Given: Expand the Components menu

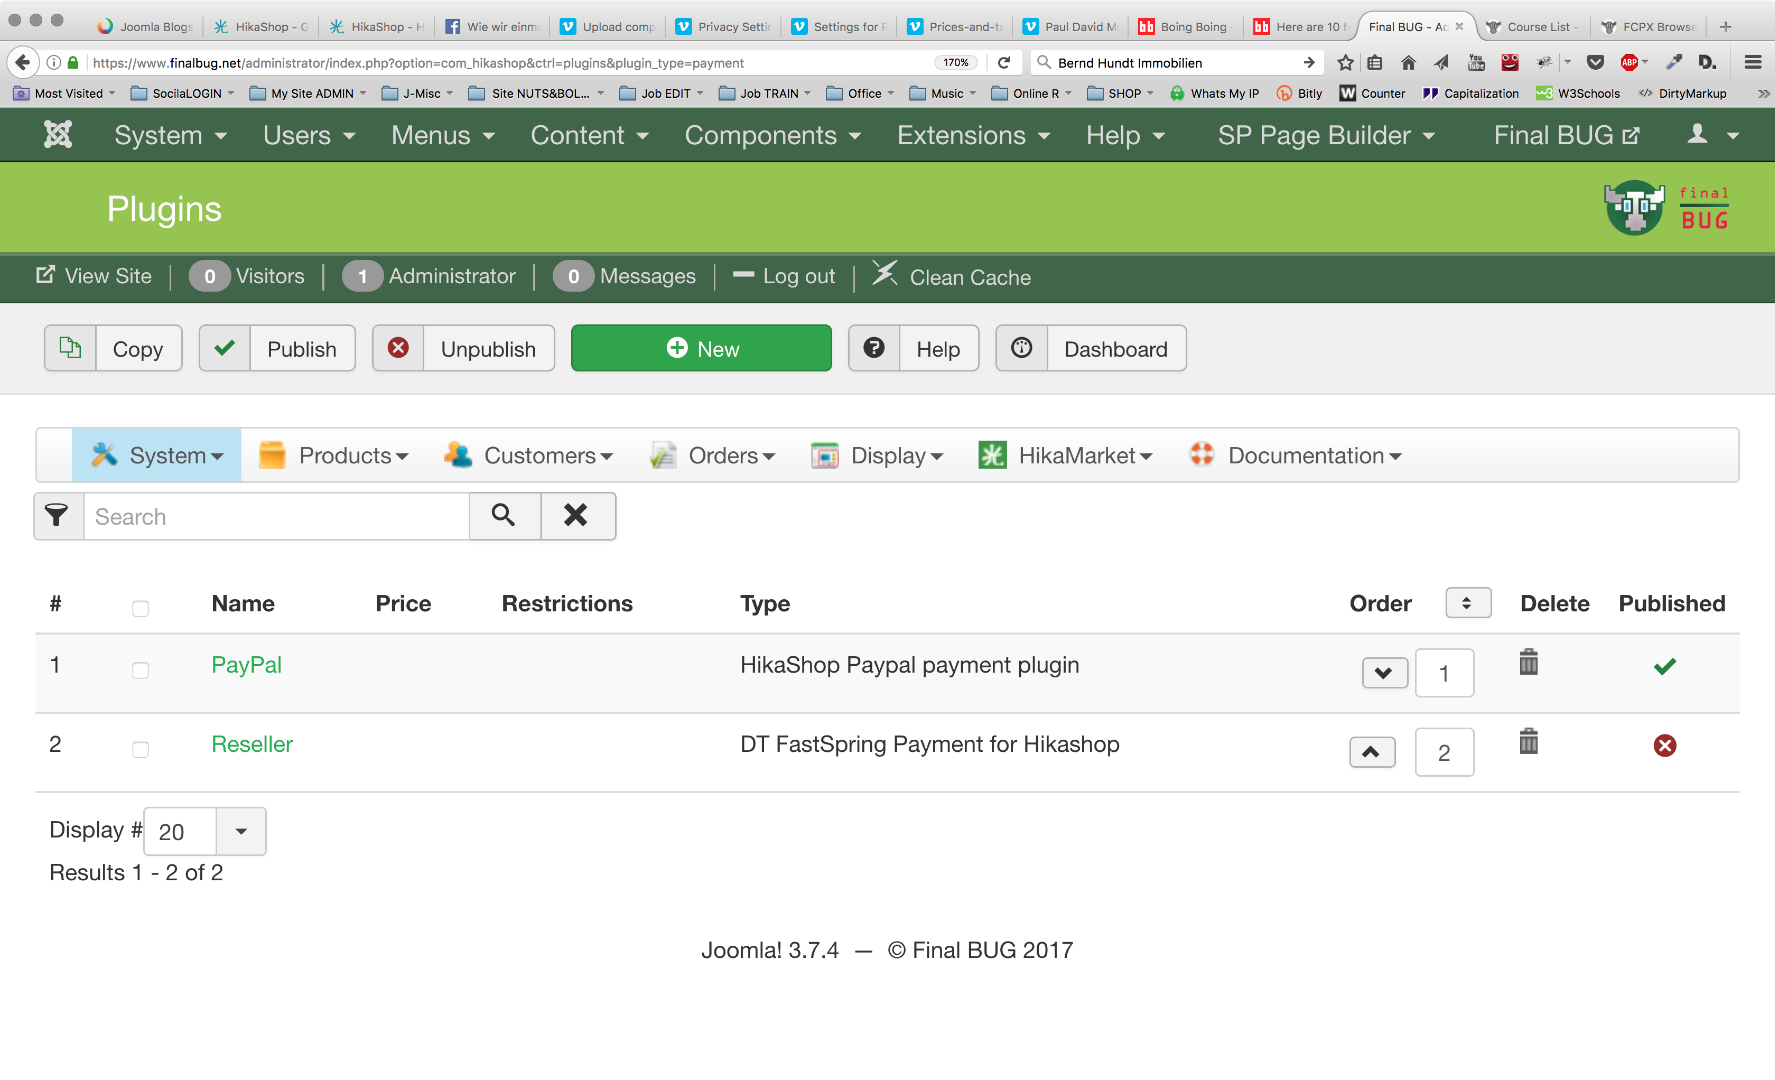Looking at the screenshot, I should point(772,135).
